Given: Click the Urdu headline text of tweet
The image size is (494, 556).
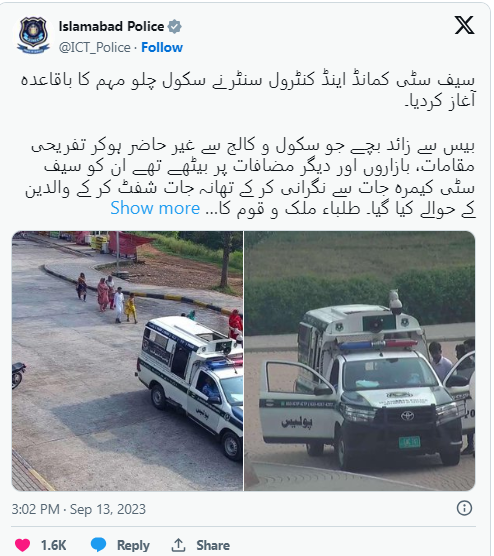Looking at the screenshot, I should [248, 91].
